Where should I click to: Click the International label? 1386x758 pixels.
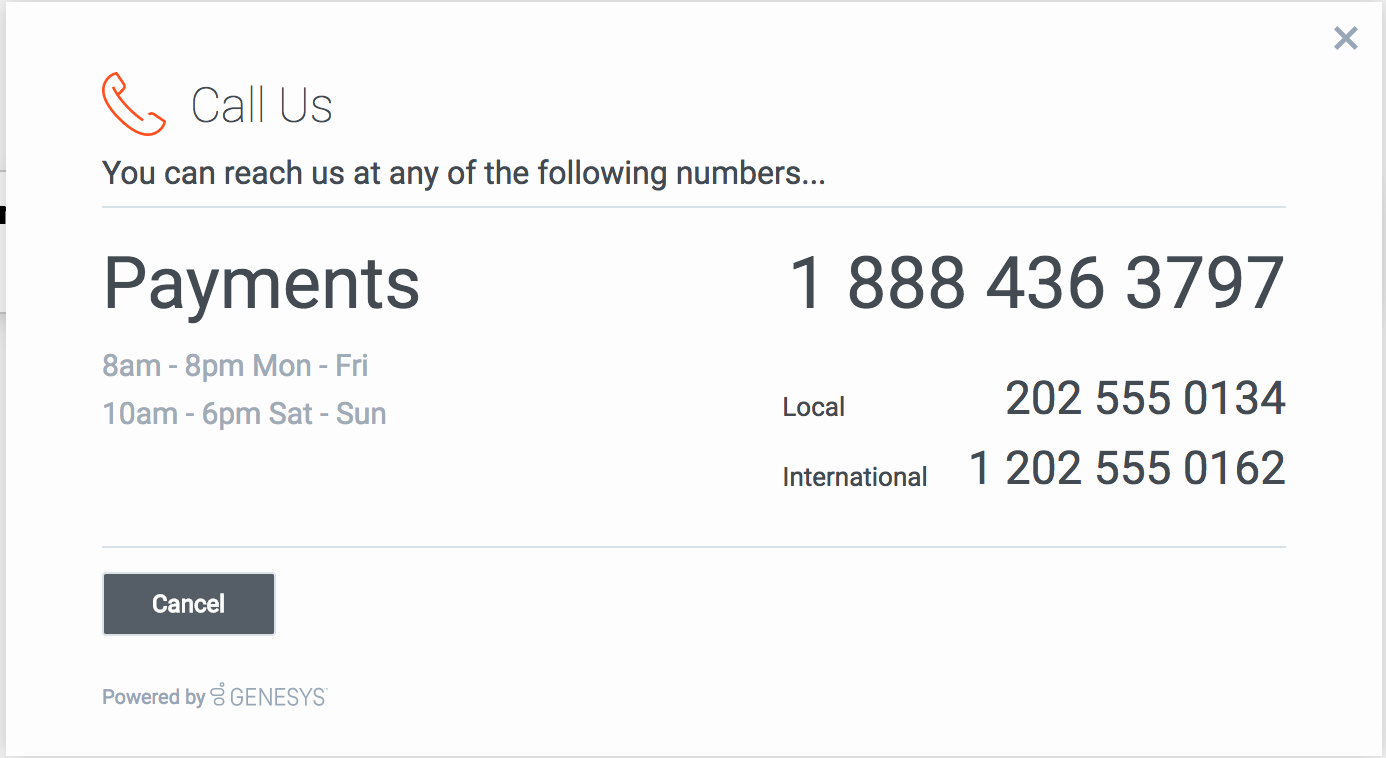pos(854,477)
